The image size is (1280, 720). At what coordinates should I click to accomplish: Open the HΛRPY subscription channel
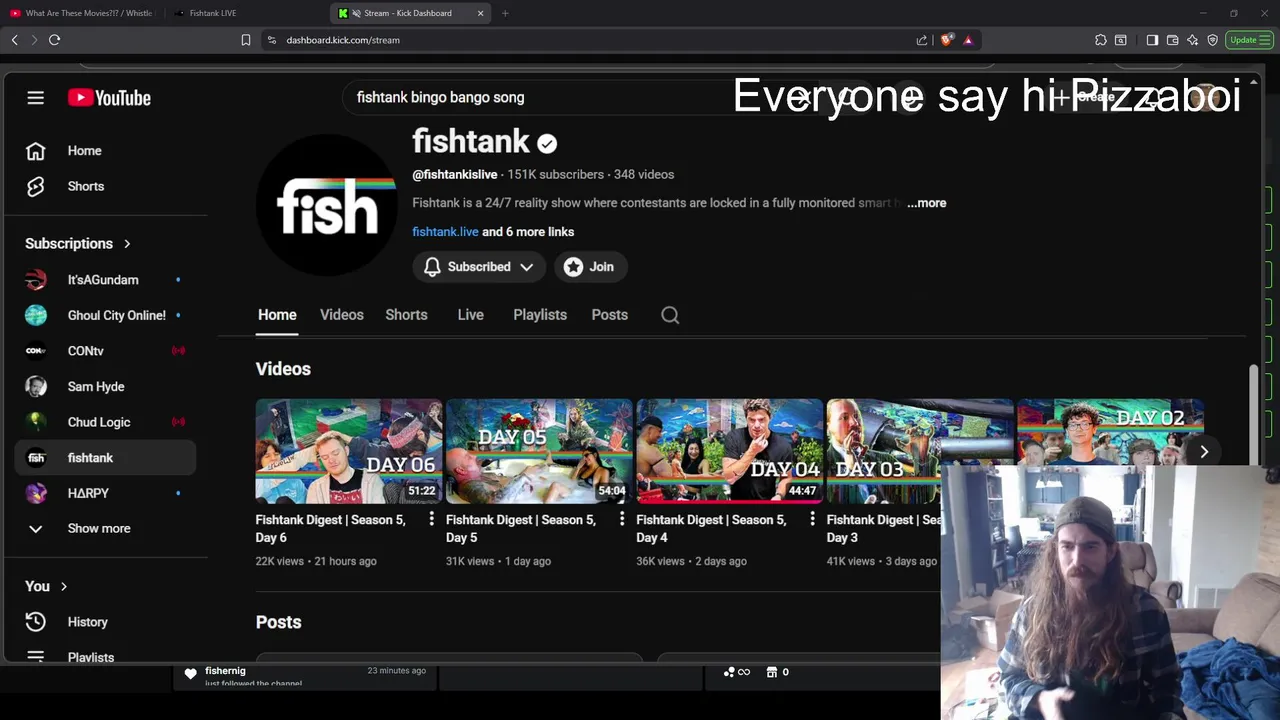[106, 493]
